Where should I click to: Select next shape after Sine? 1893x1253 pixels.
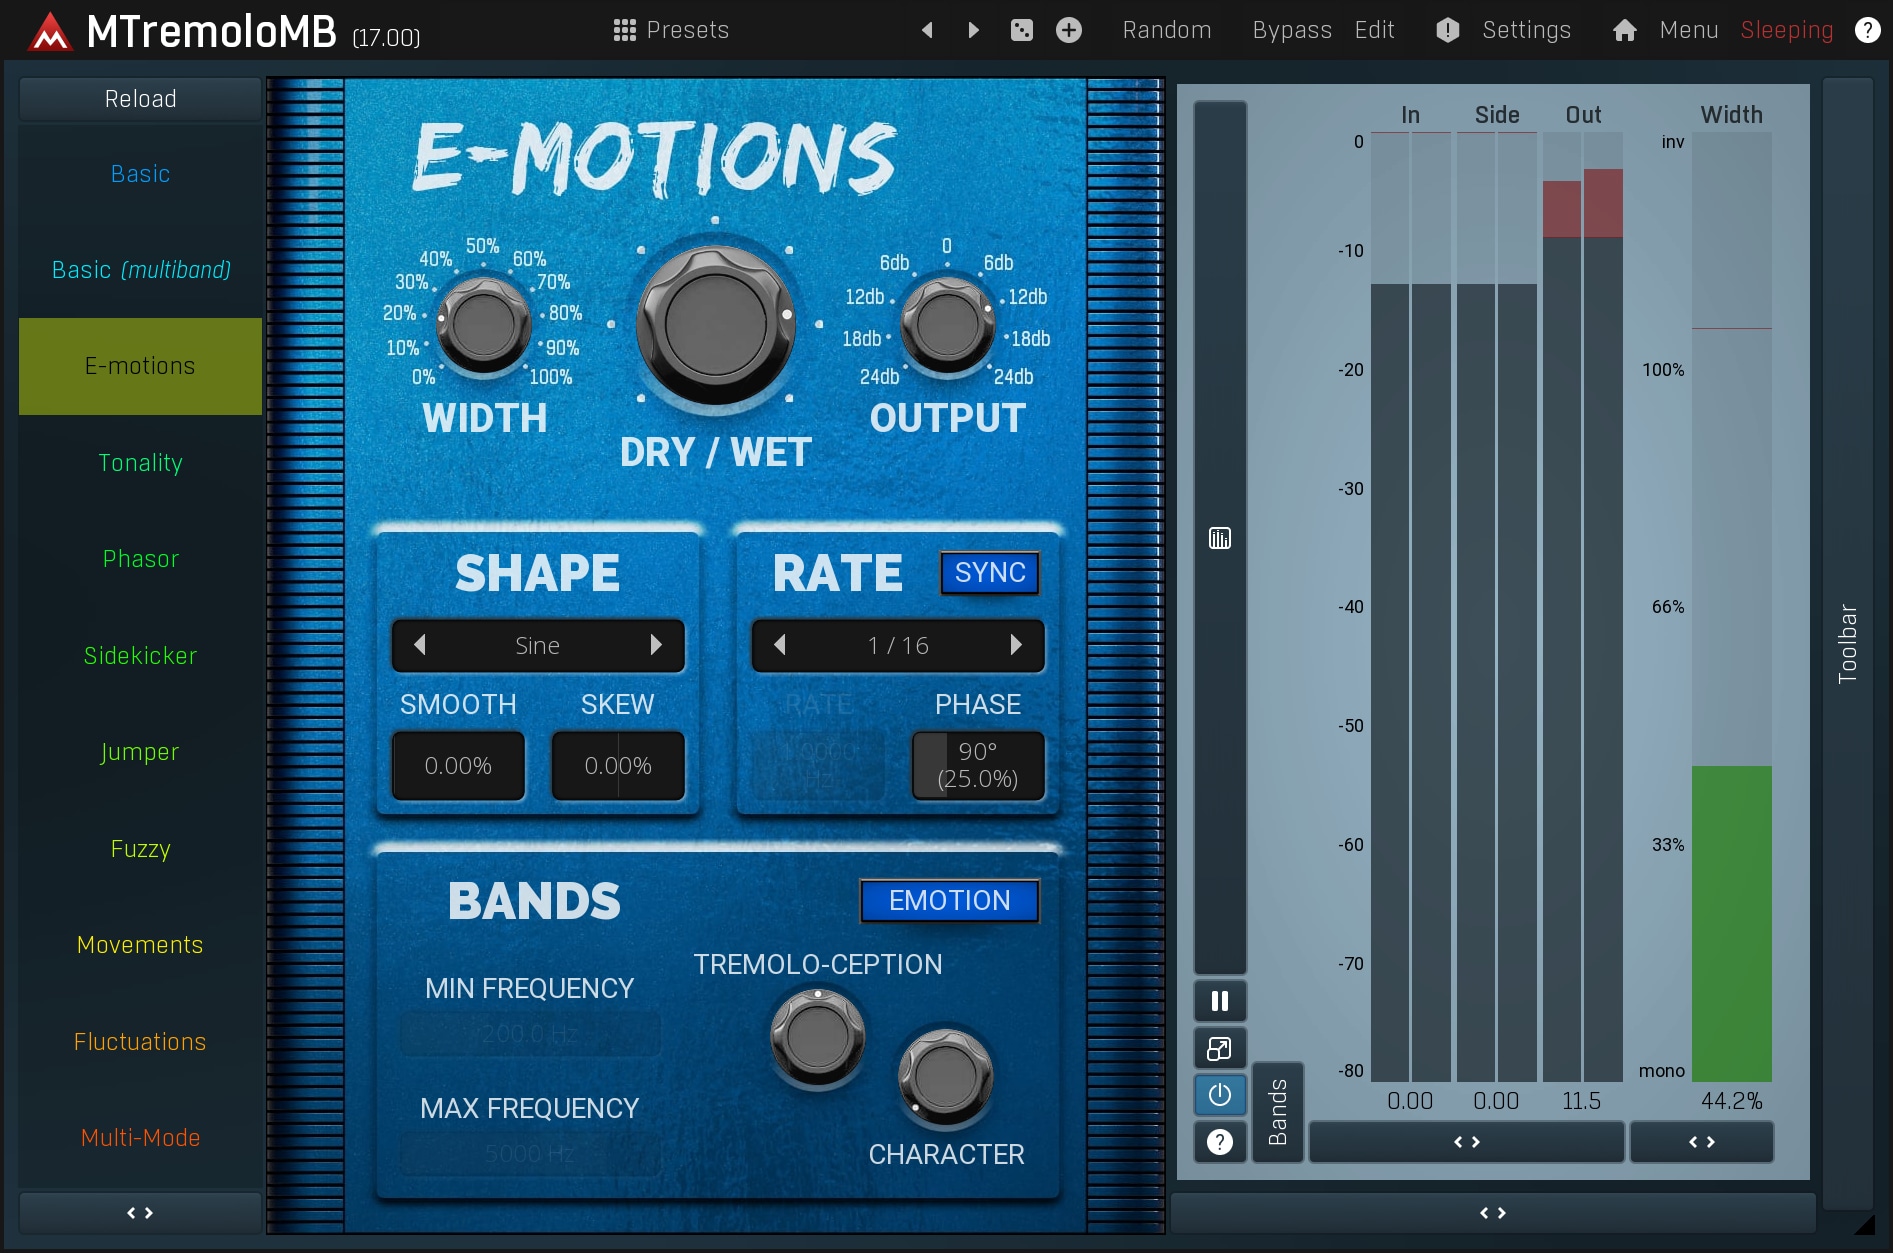(656, 645)
